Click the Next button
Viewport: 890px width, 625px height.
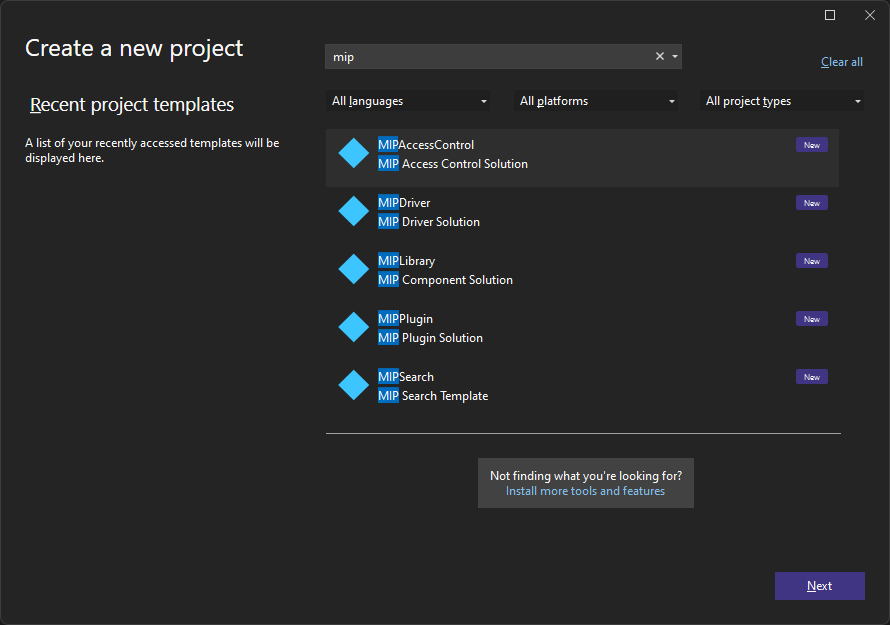pos(819,585)
